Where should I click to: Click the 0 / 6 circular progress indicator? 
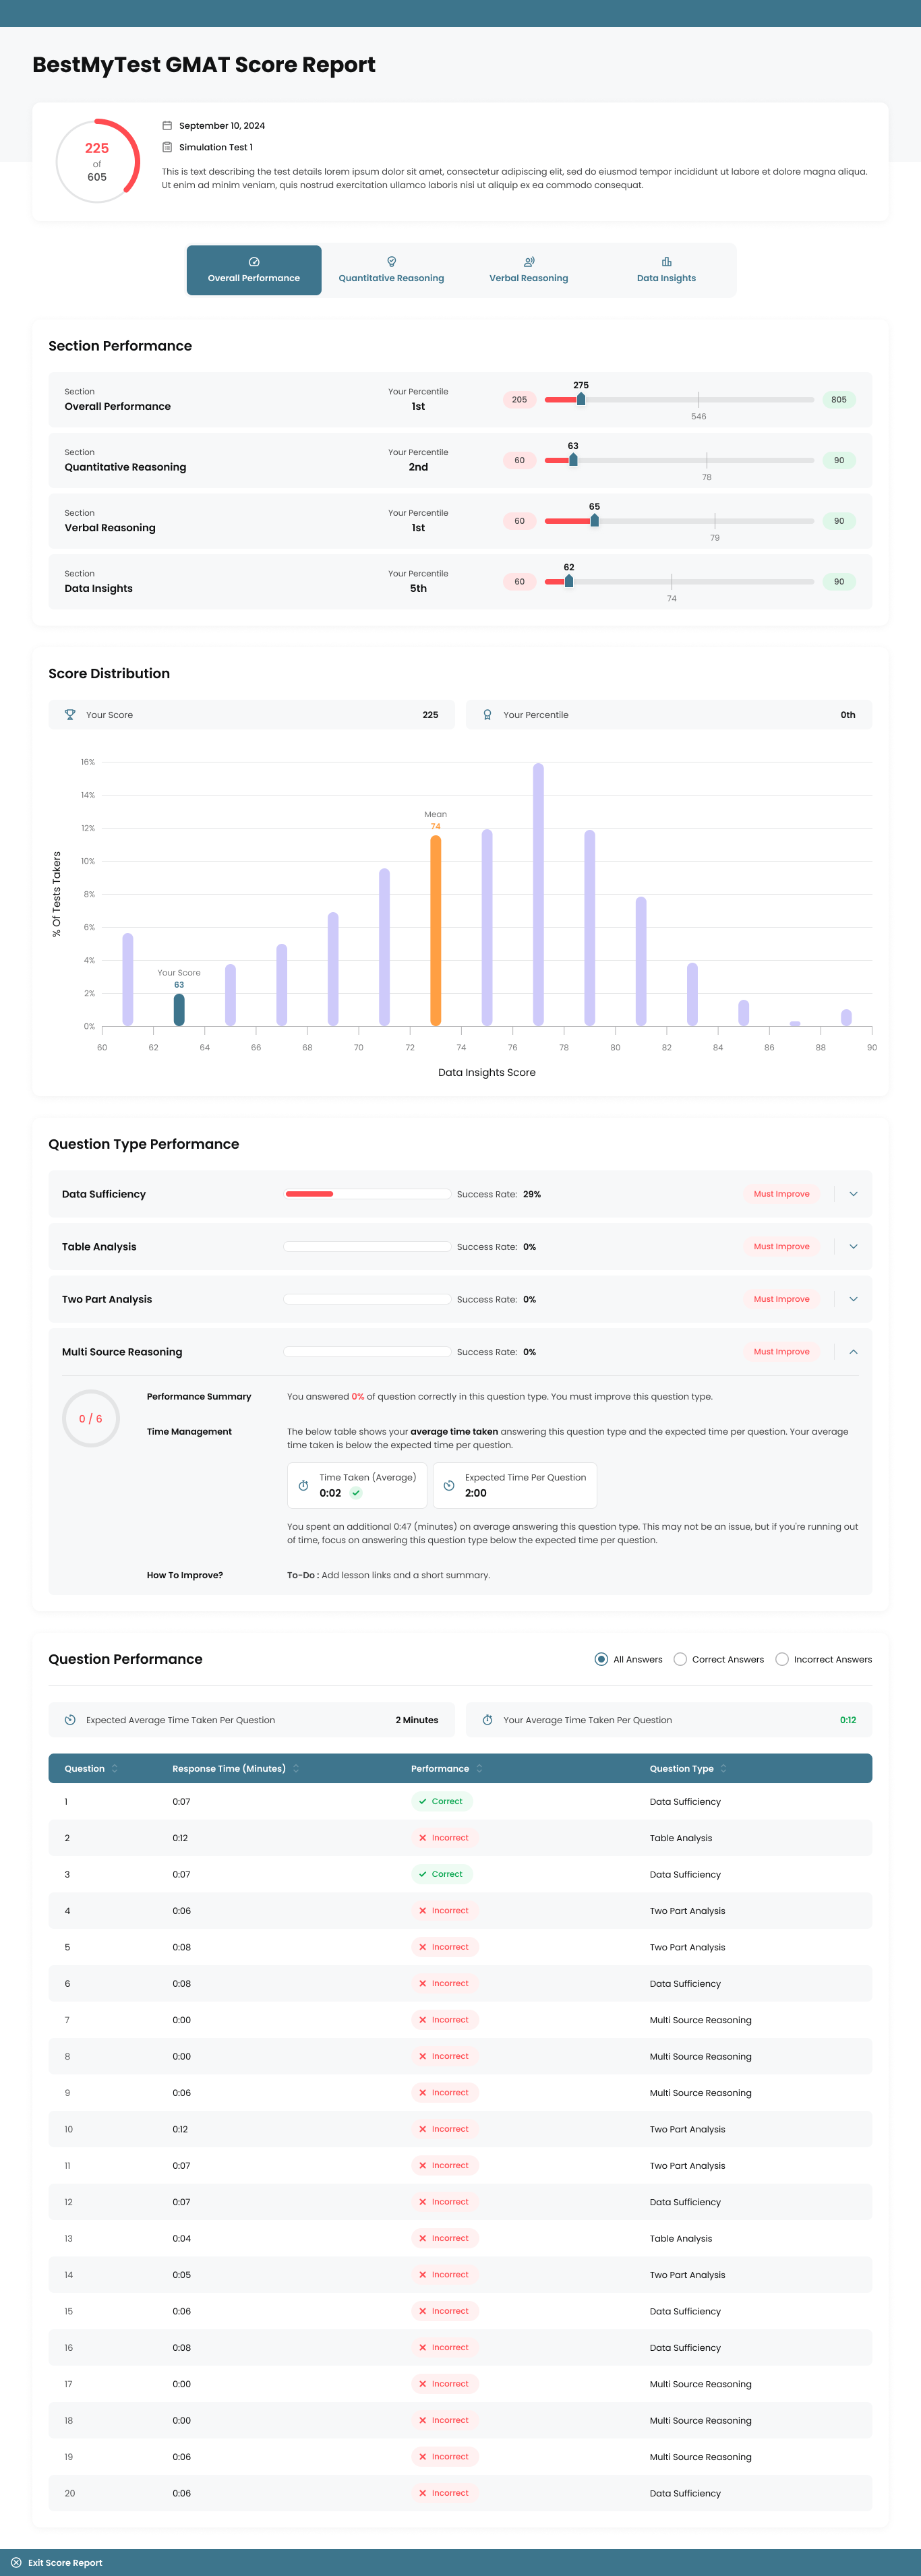coord(91,1418)
